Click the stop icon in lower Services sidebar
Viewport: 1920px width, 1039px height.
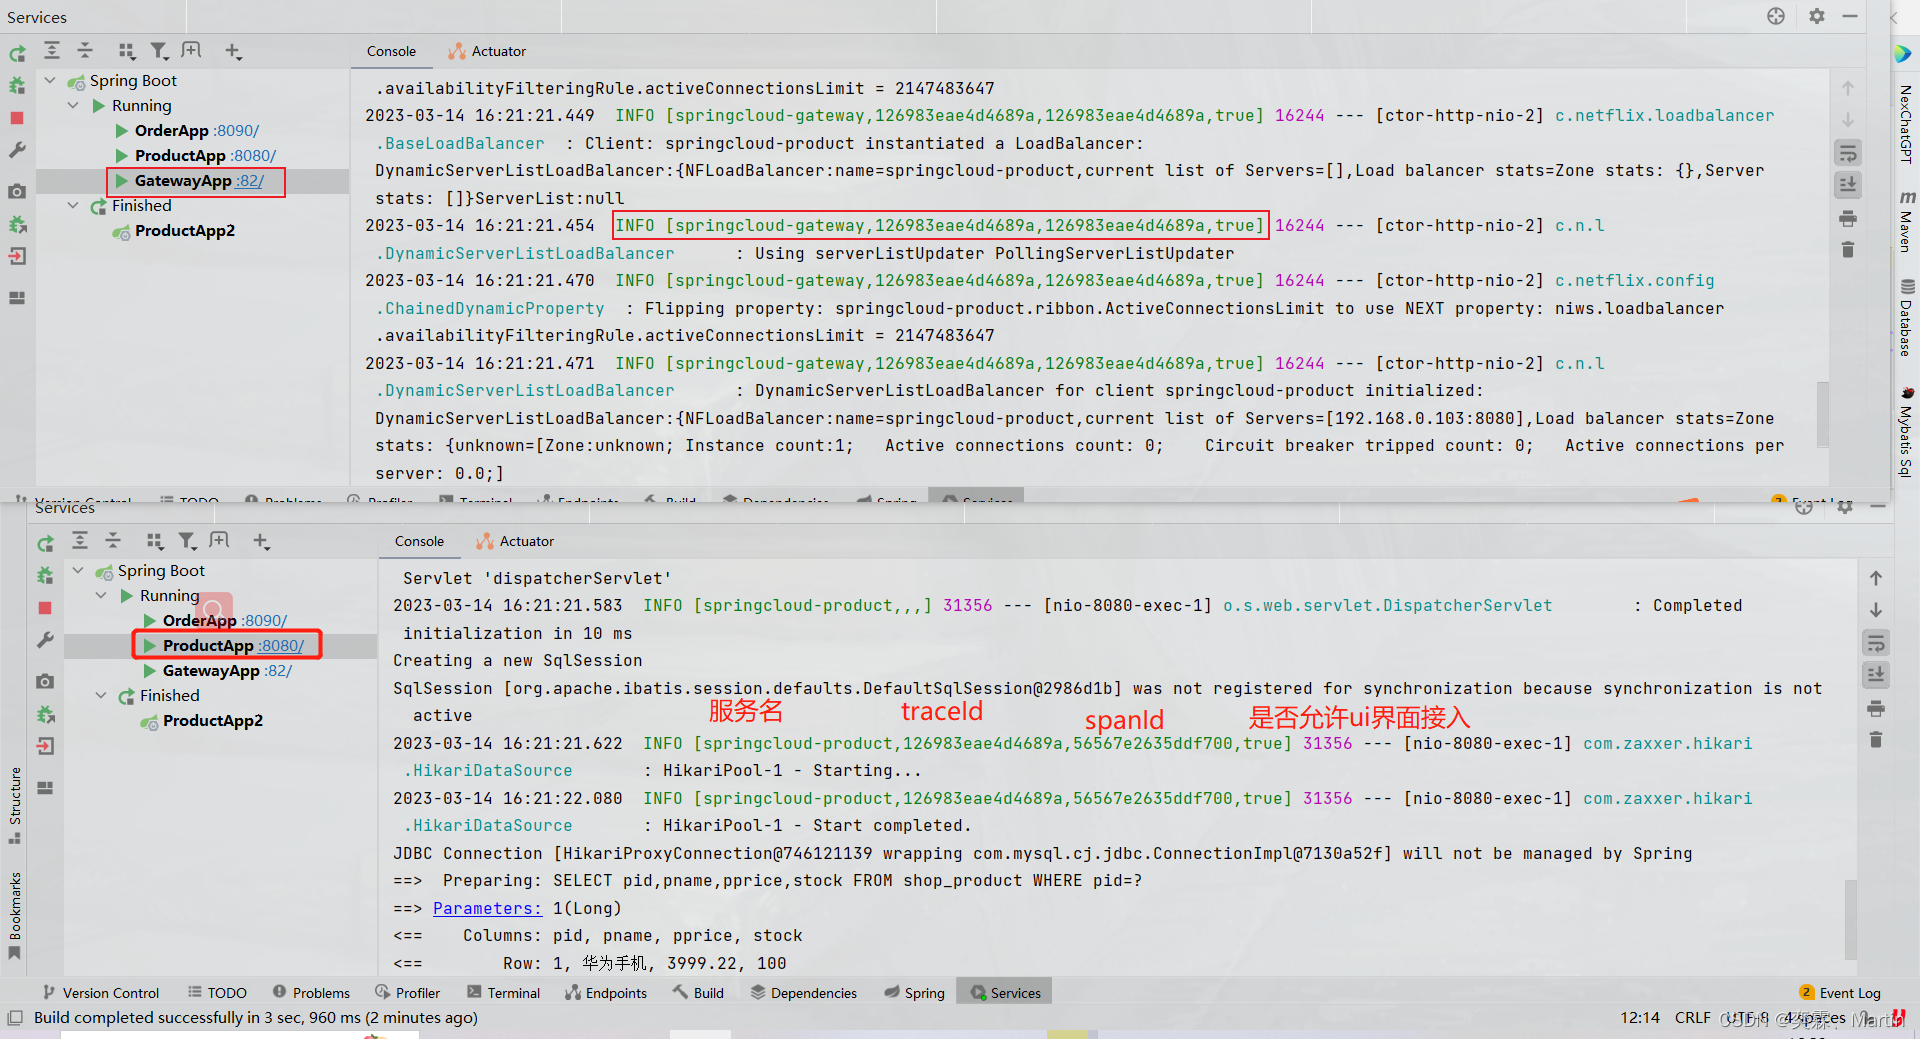[45, 608]
